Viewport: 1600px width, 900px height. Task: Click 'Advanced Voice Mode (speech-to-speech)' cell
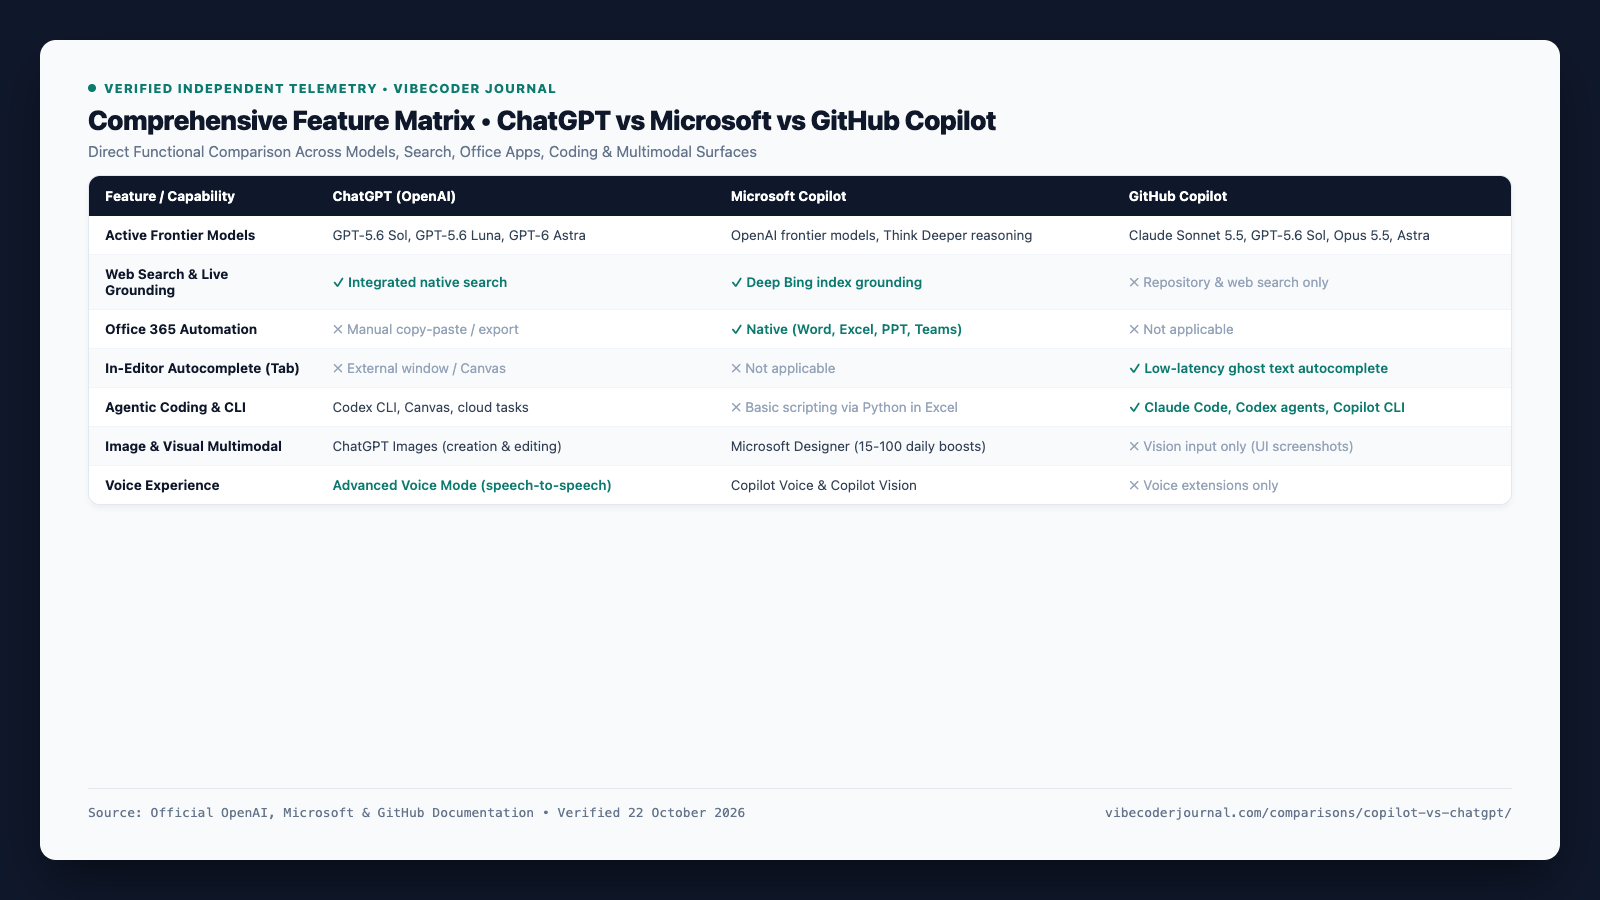[x=472, y=485]
